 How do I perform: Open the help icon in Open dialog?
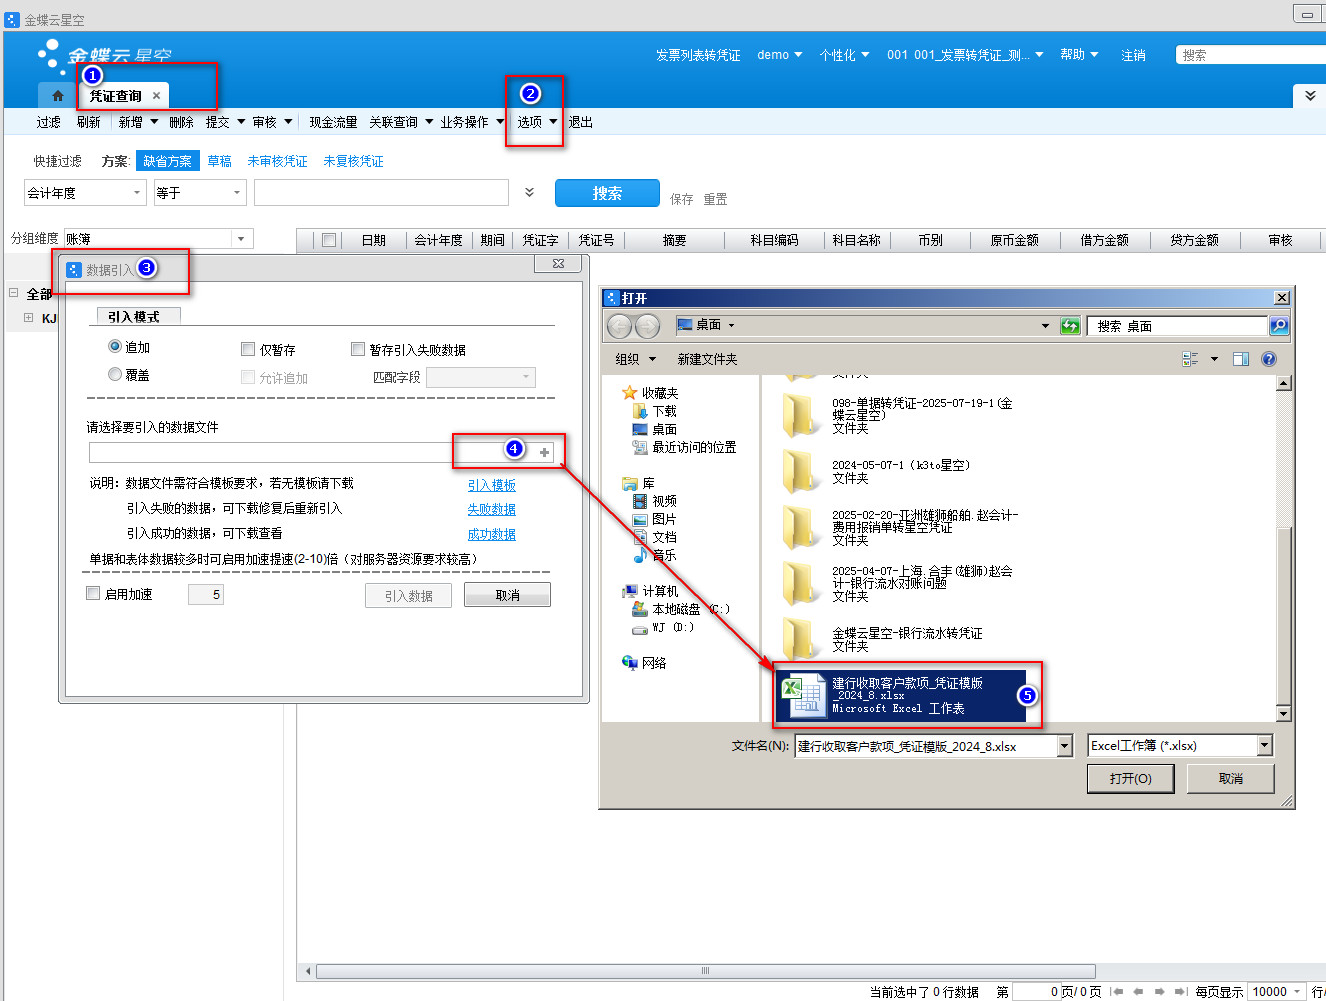[1269, 359]
